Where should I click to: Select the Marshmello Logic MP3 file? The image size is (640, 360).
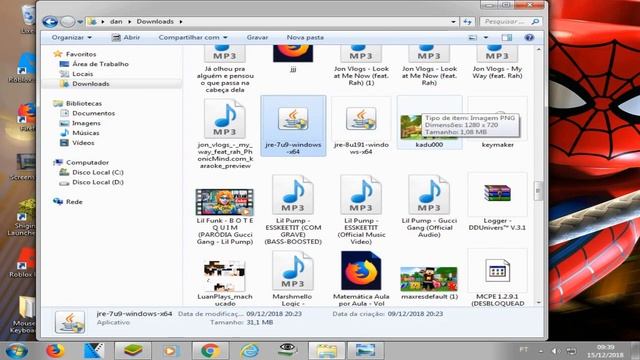[x=292, y=279]
